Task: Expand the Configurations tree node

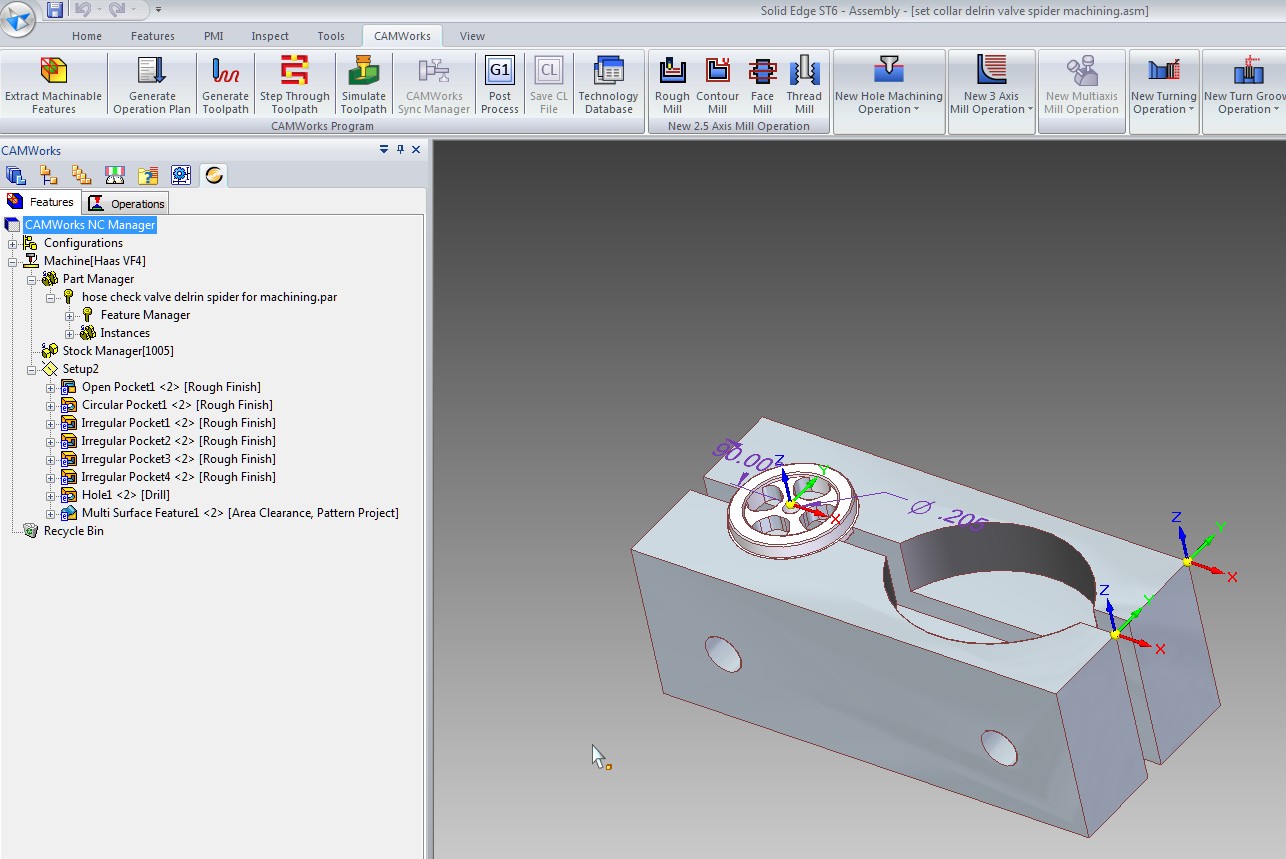Action: (13, 243)
